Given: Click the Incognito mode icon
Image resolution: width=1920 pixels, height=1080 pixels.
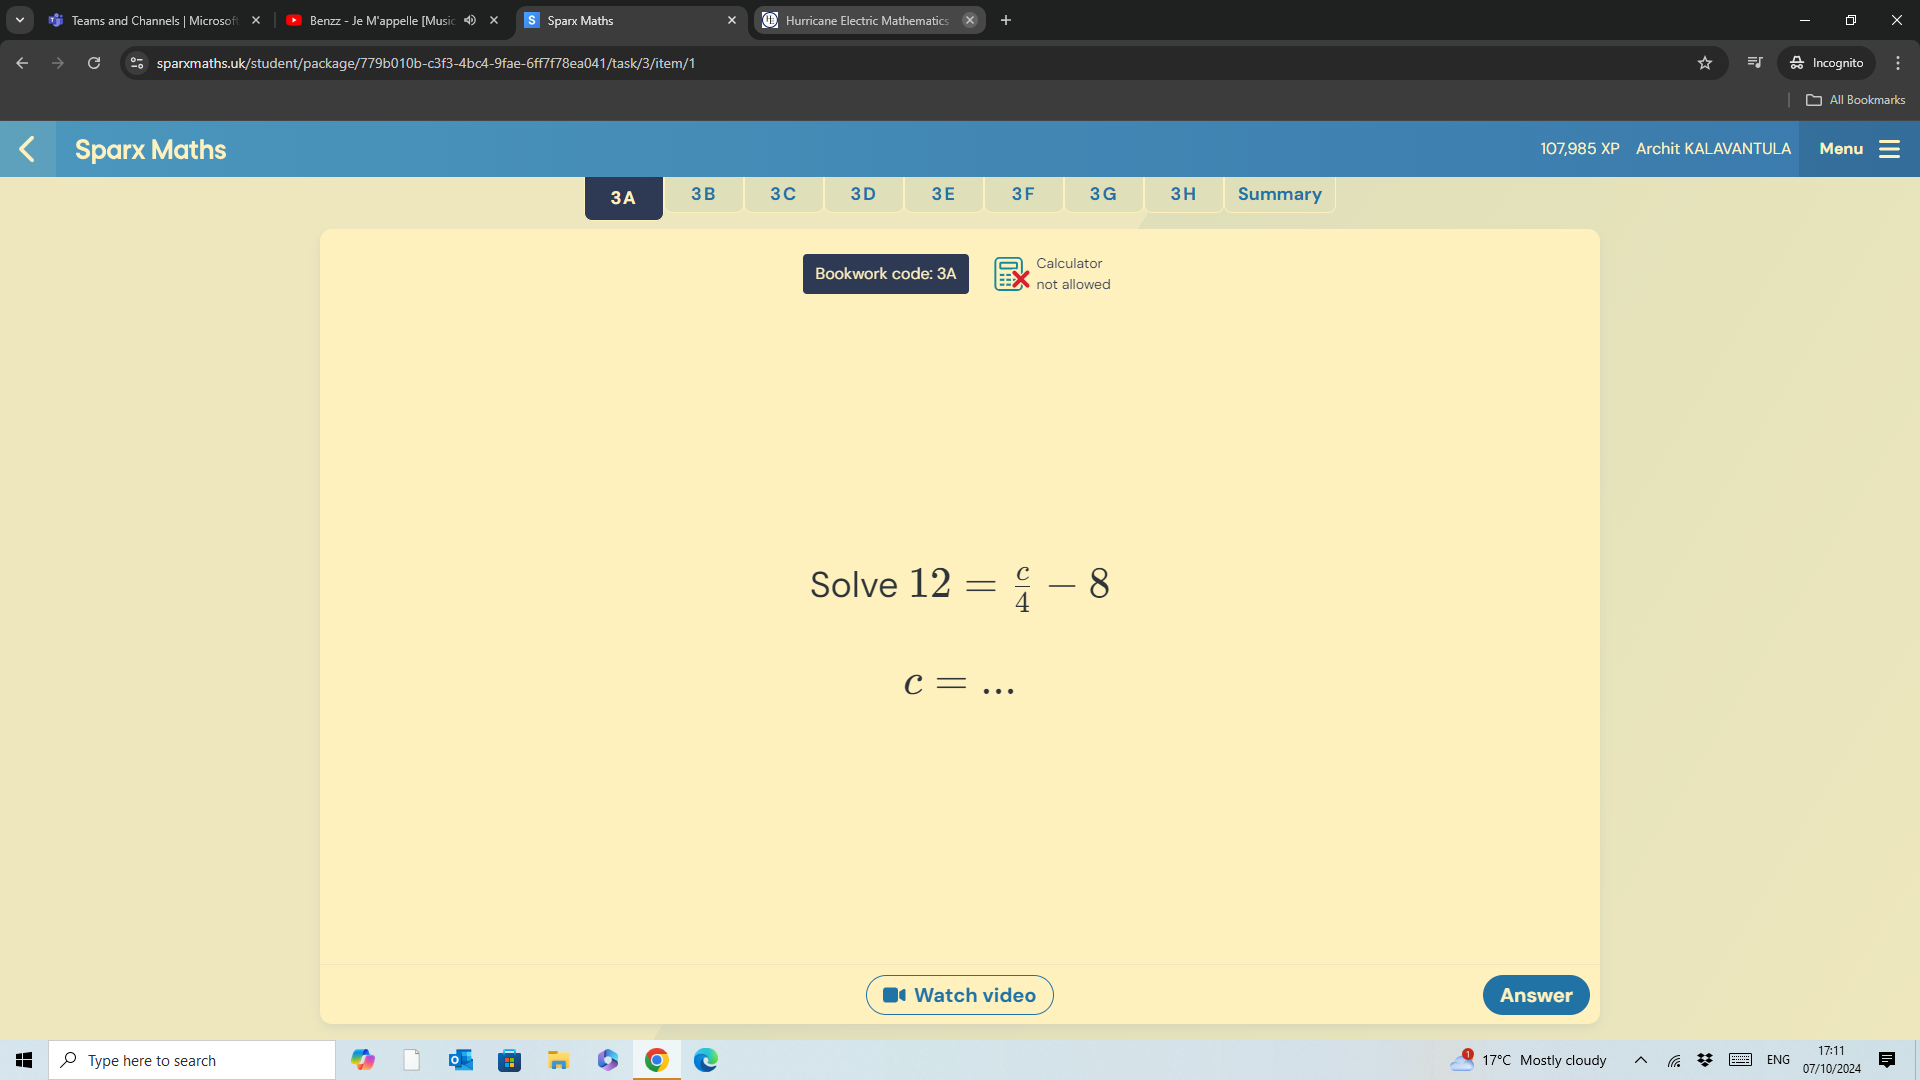Looking at the screenshot, I should [x=1795, y=63].
